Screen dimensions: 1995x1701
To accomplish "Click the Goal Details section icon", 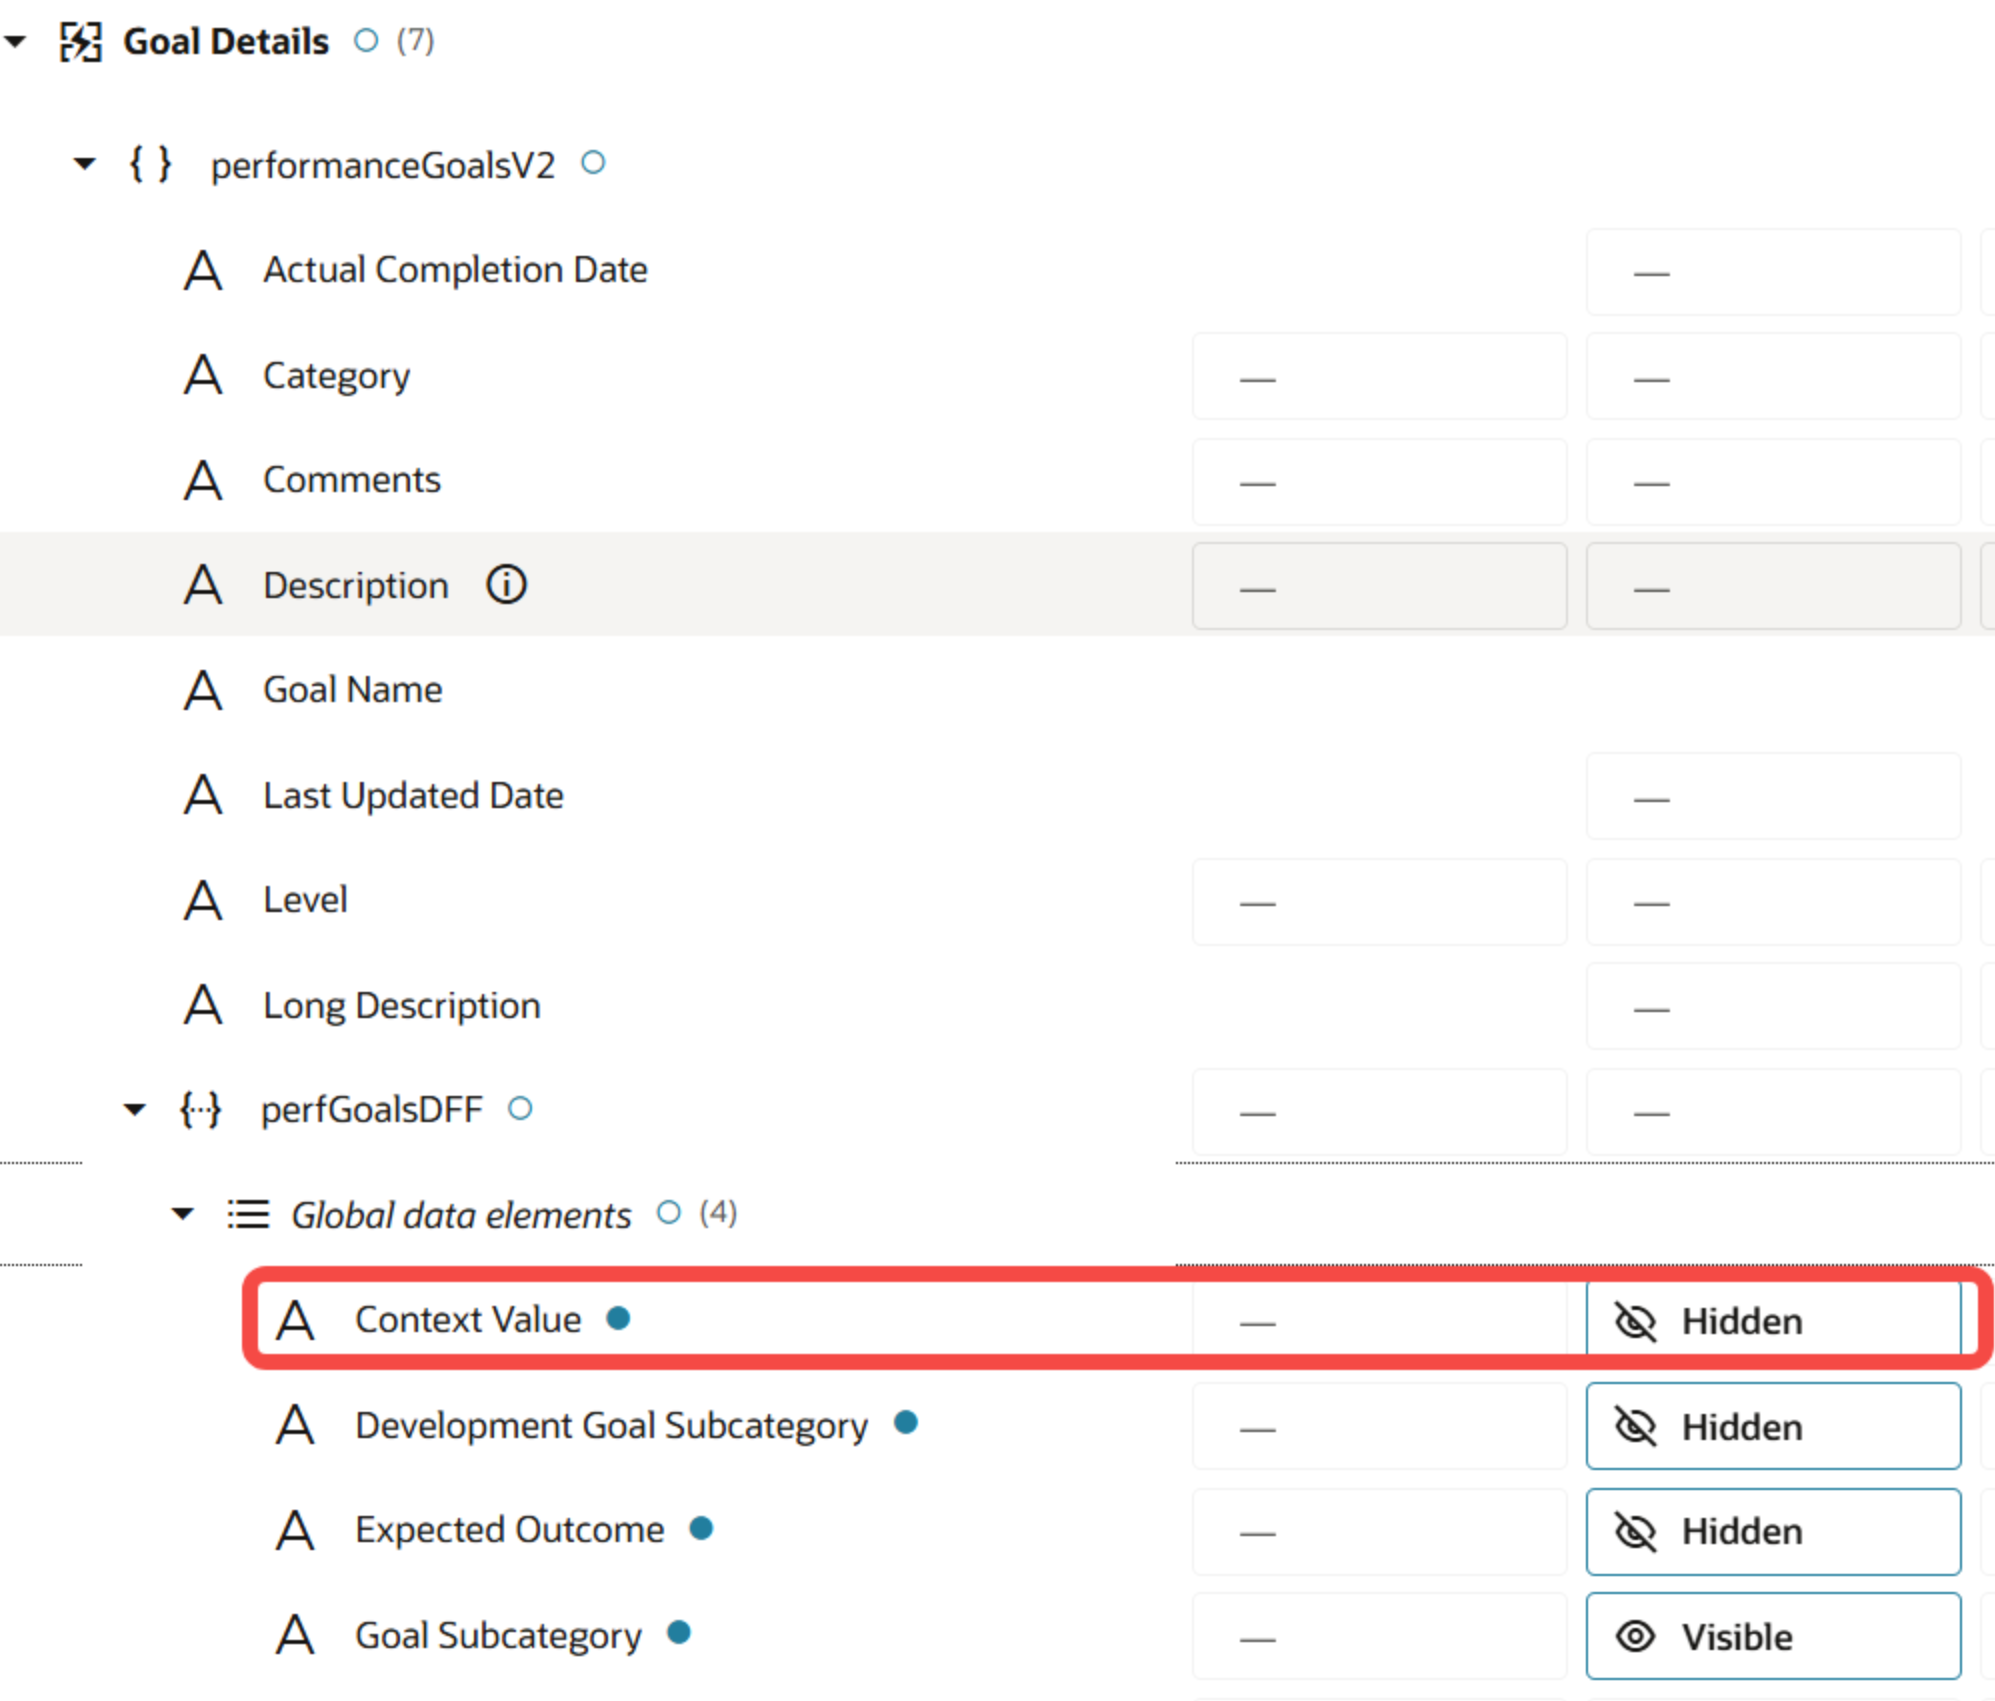I will (x=80, y=41).
